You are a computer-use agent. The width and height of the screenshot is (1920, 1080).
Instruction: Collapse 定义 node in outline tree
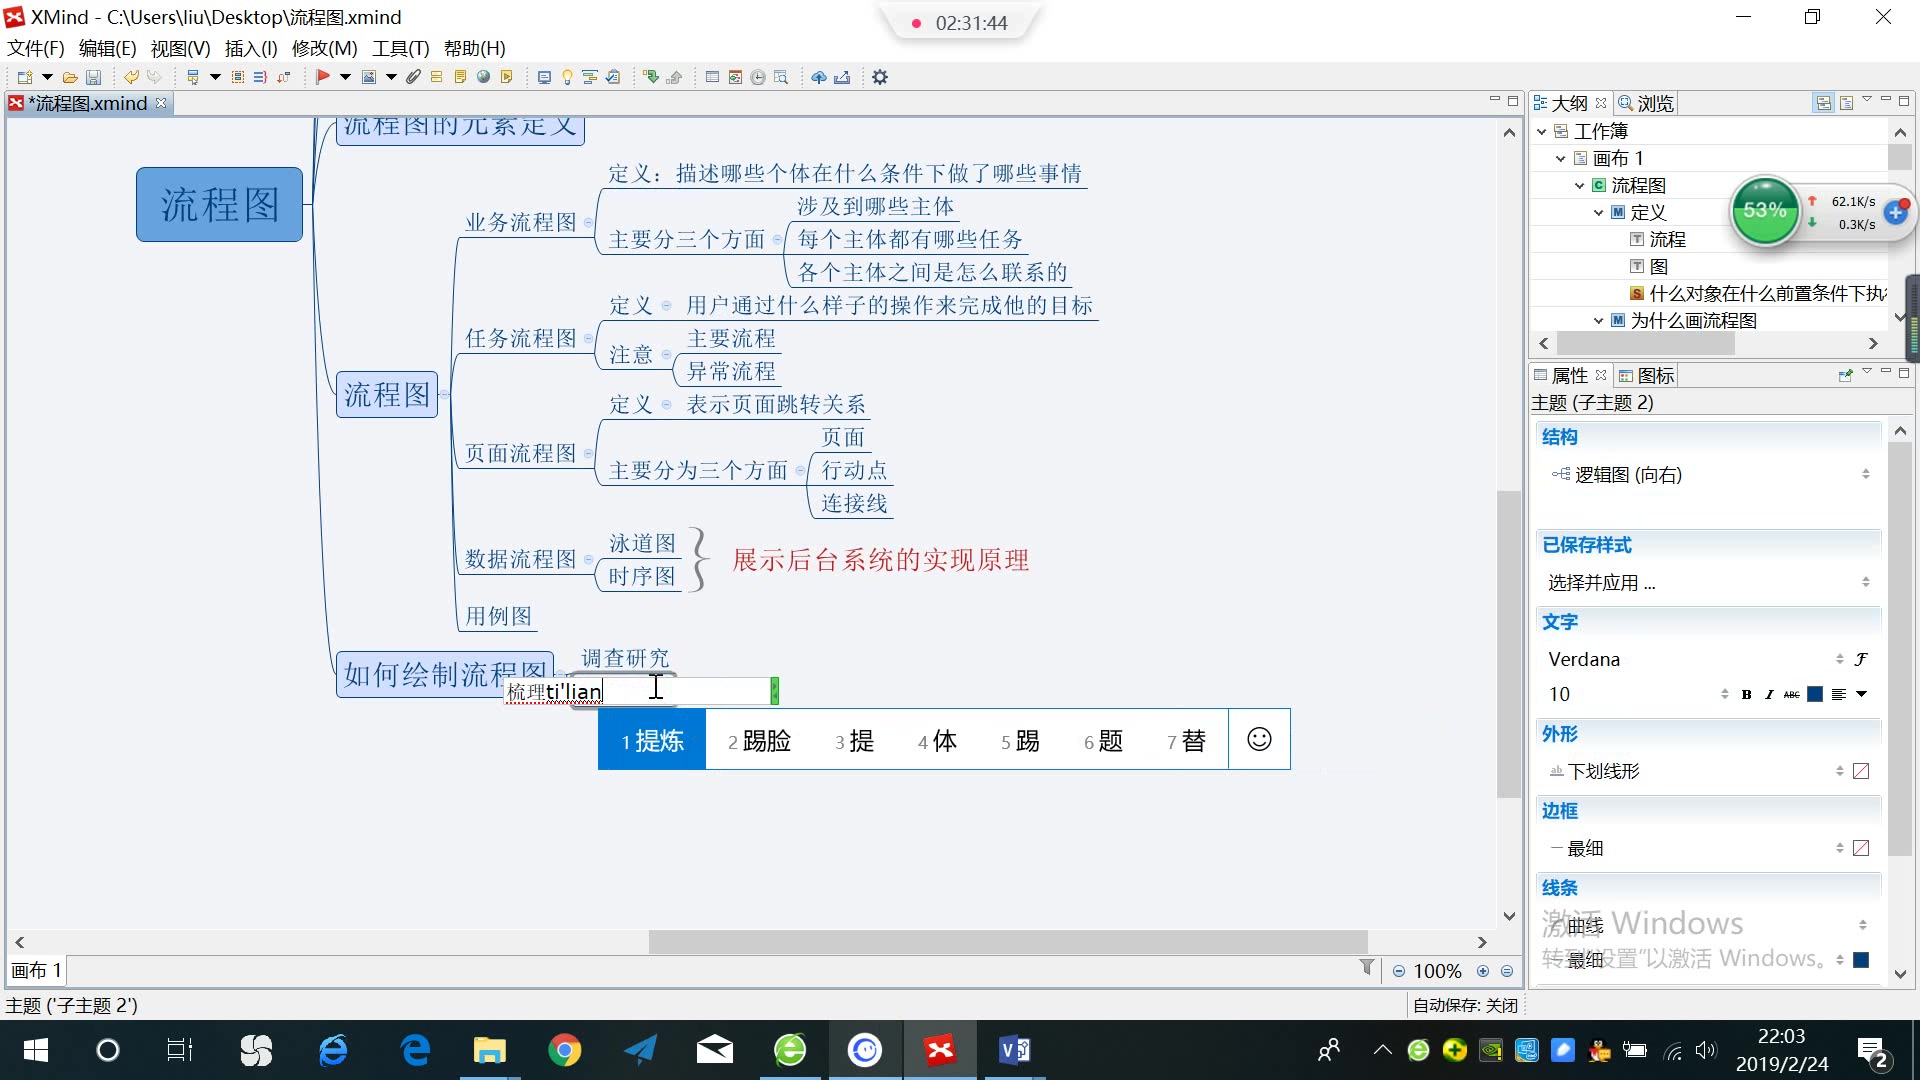(x=1598, y=212)
